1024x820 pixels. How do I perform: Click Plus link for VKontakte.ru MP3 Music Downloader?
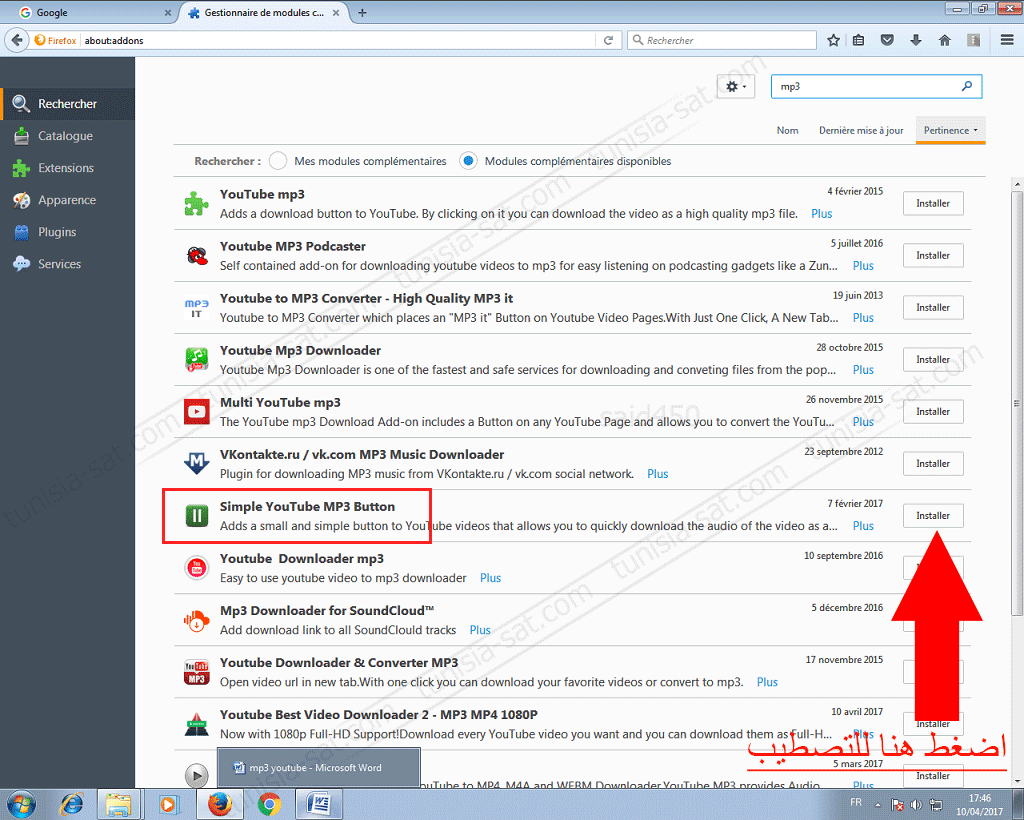(x=658, y=474)
